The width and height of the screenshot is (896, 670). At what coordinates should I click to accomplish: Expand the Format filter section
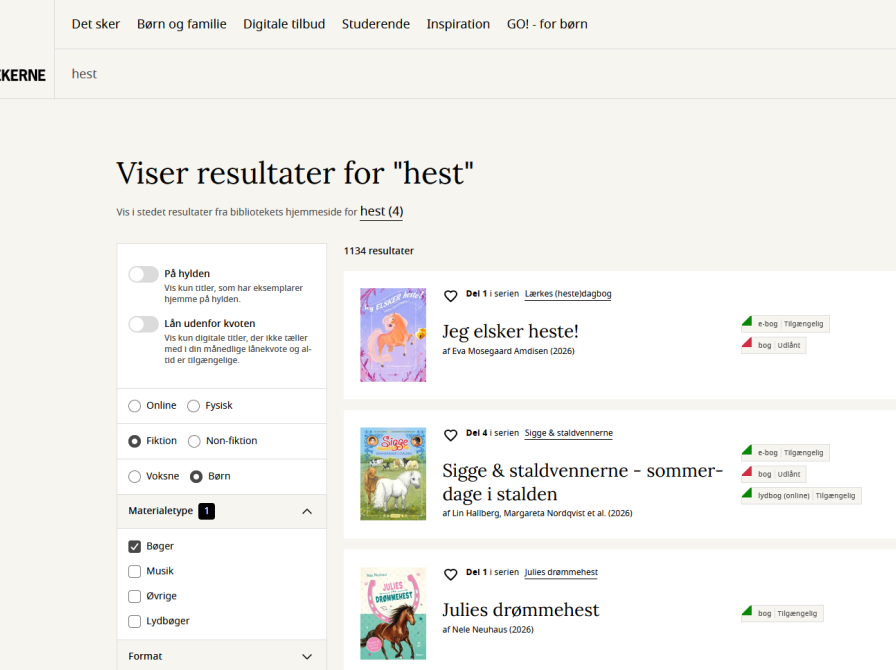pyautogui.click(x=222, y=656)
